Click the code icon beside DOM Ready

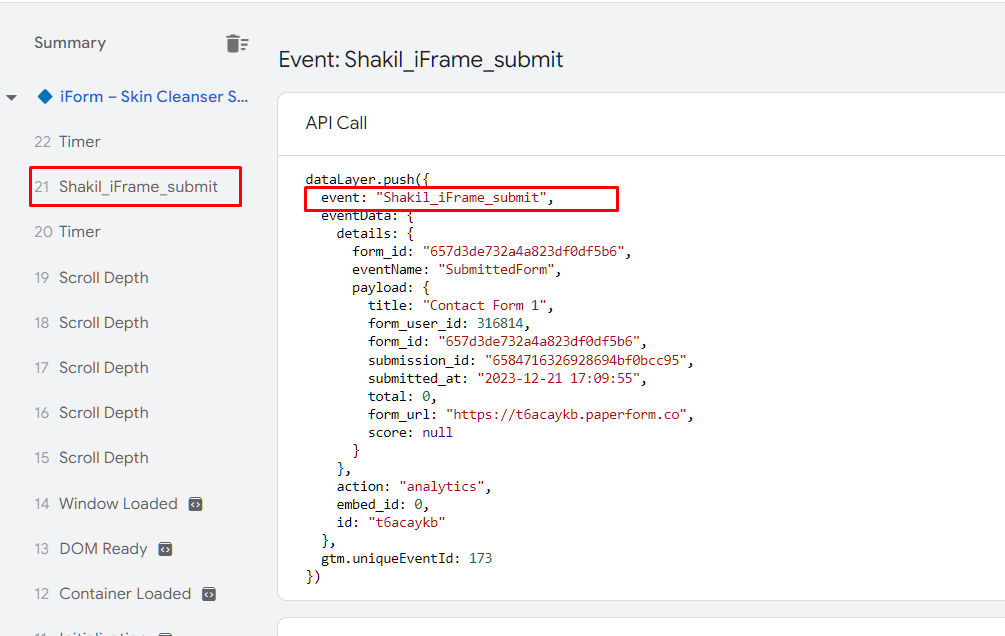[166, 549]
